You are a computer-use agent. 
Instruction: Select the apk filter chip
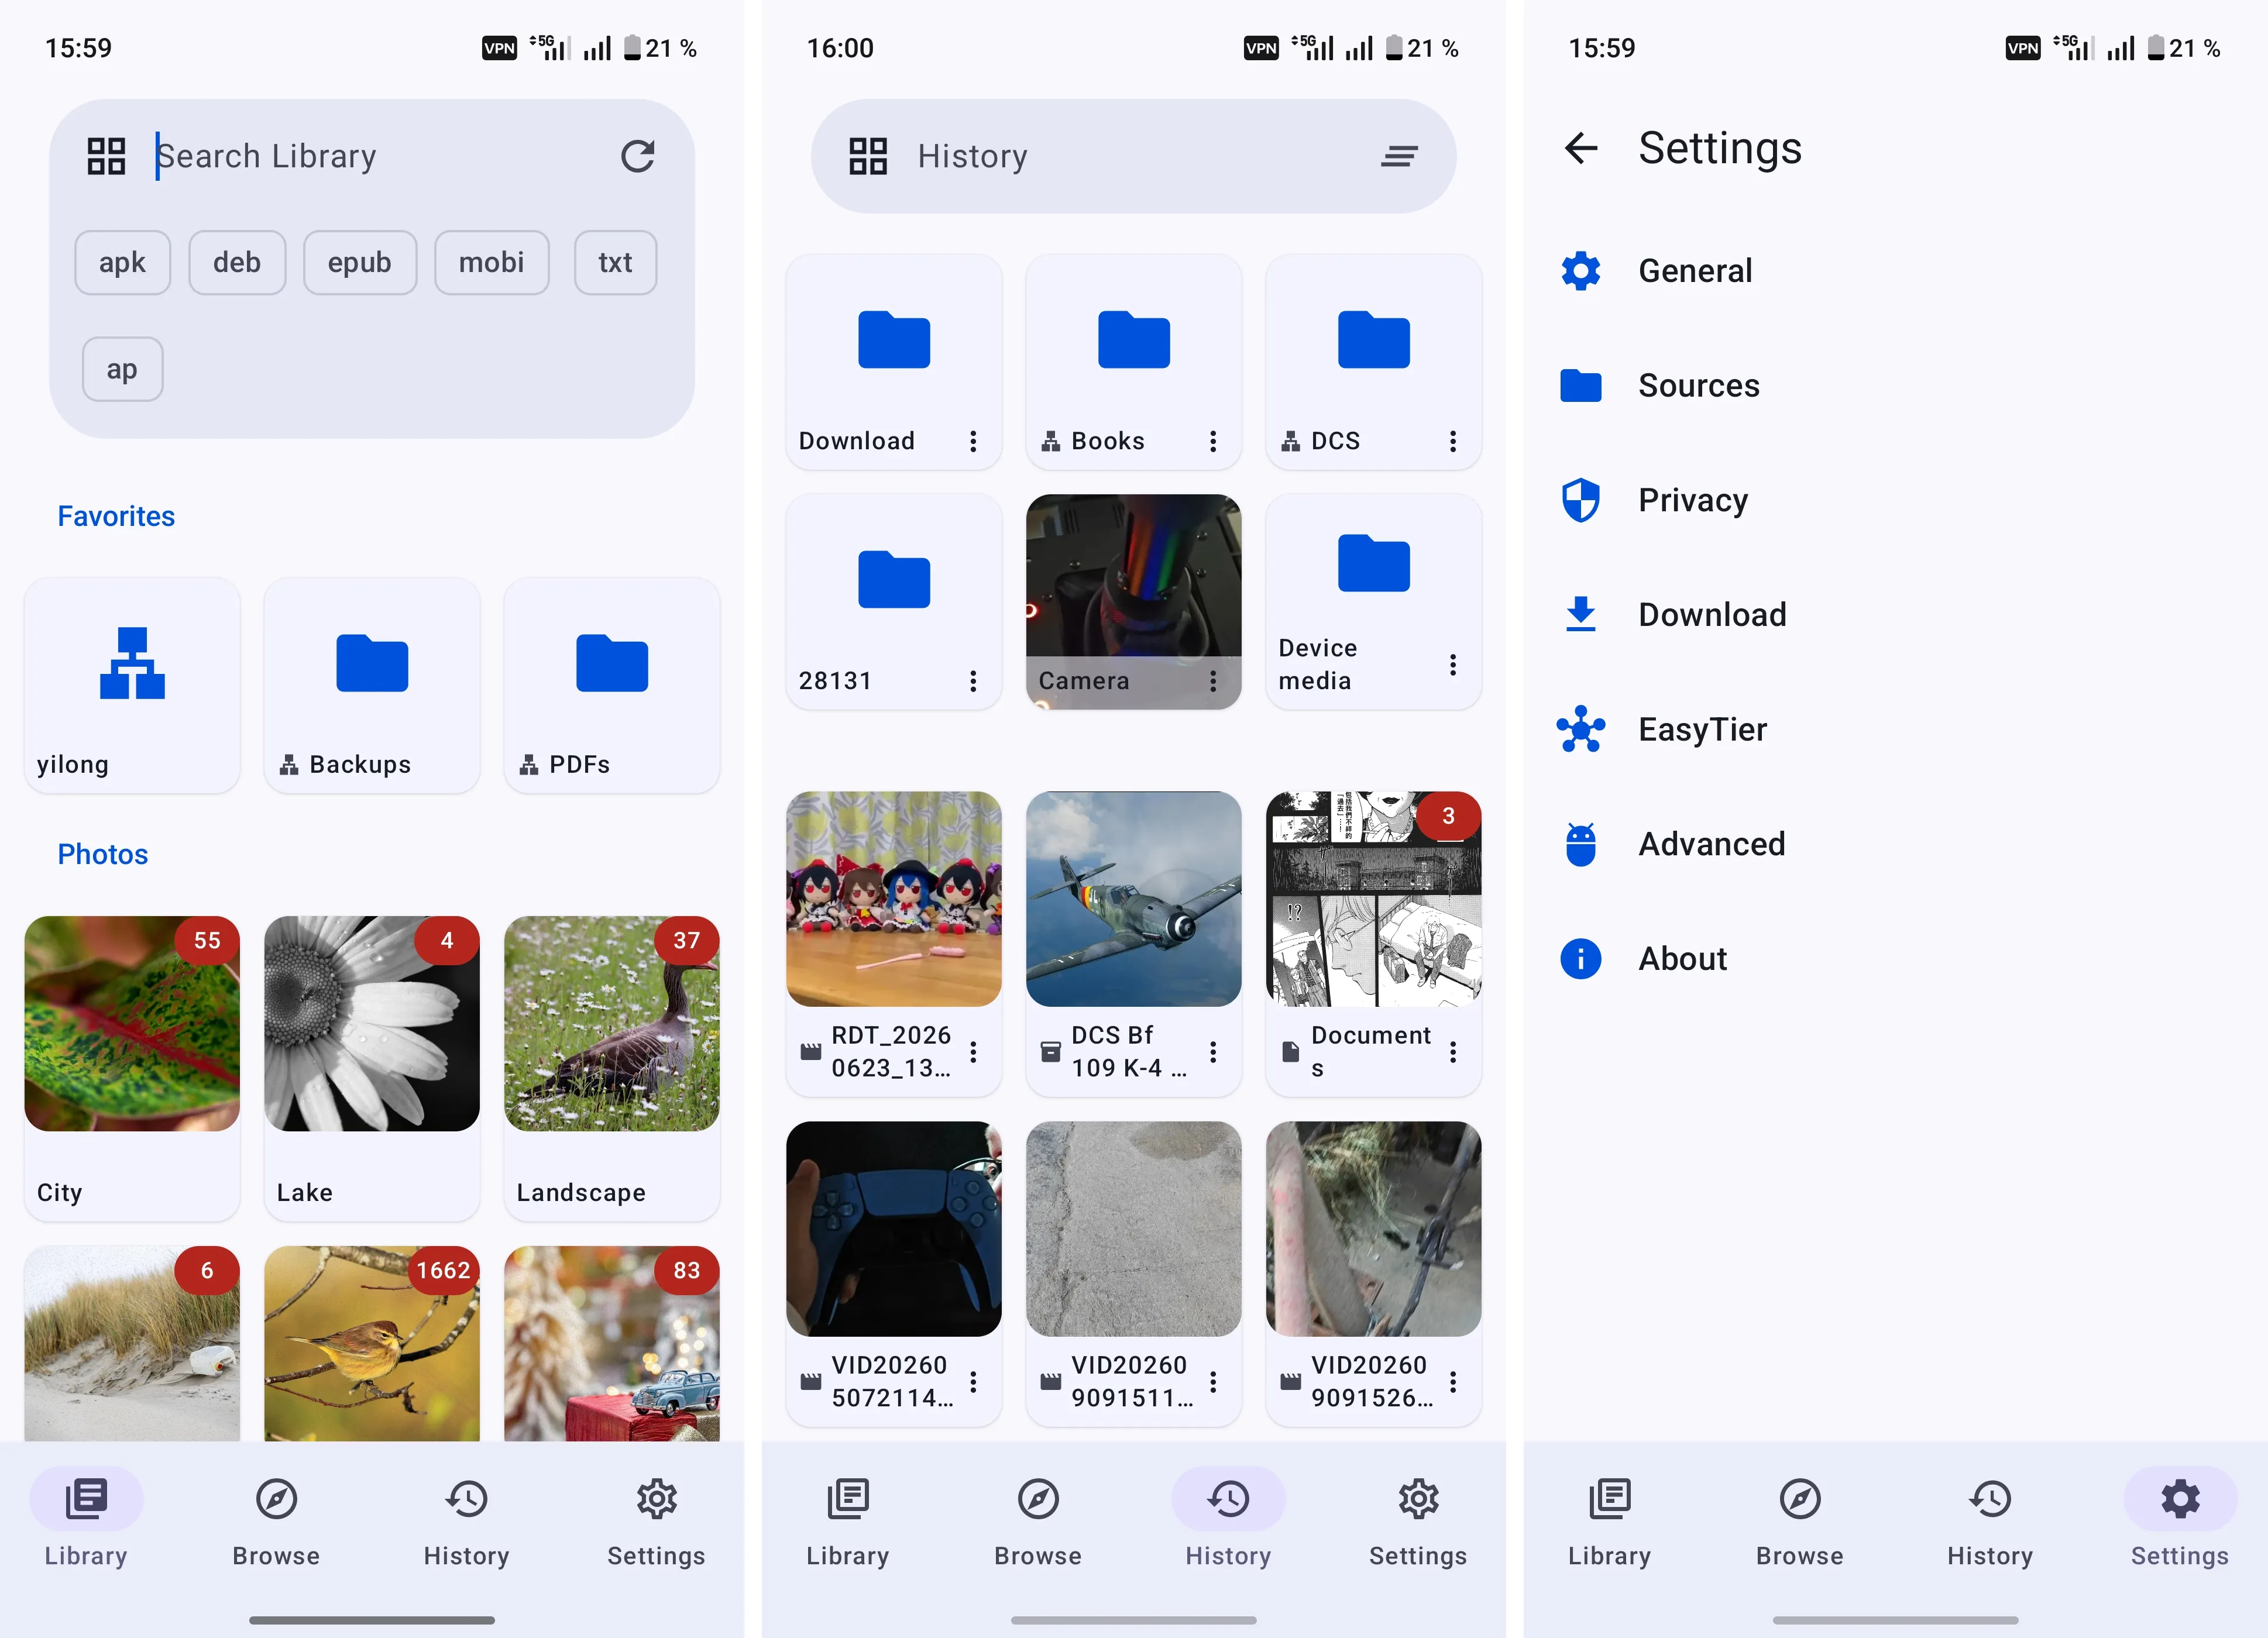pos(122,263)
